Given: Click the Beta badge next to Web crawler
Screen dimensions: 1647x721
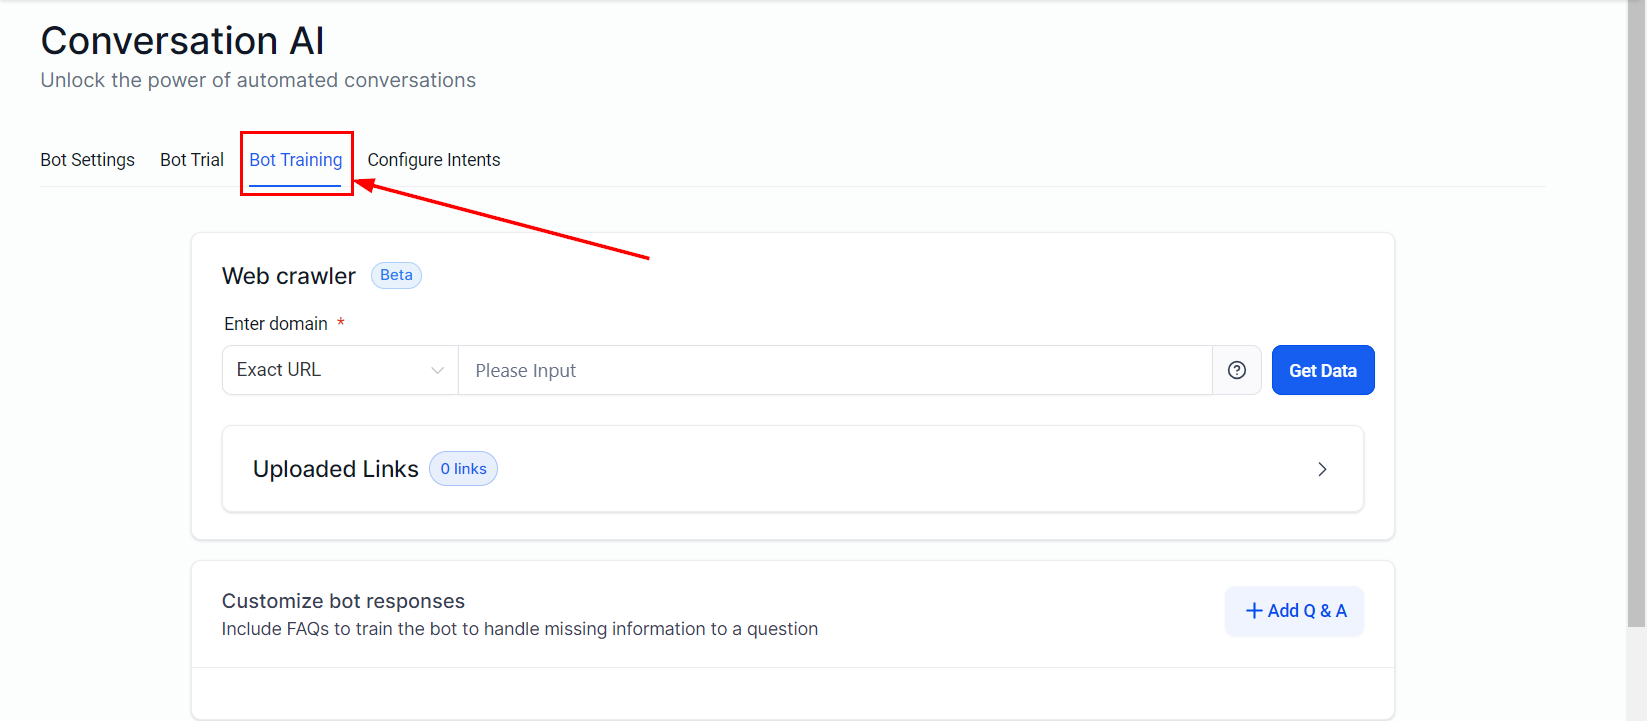Looking at the screenshot, I should 396,275.
